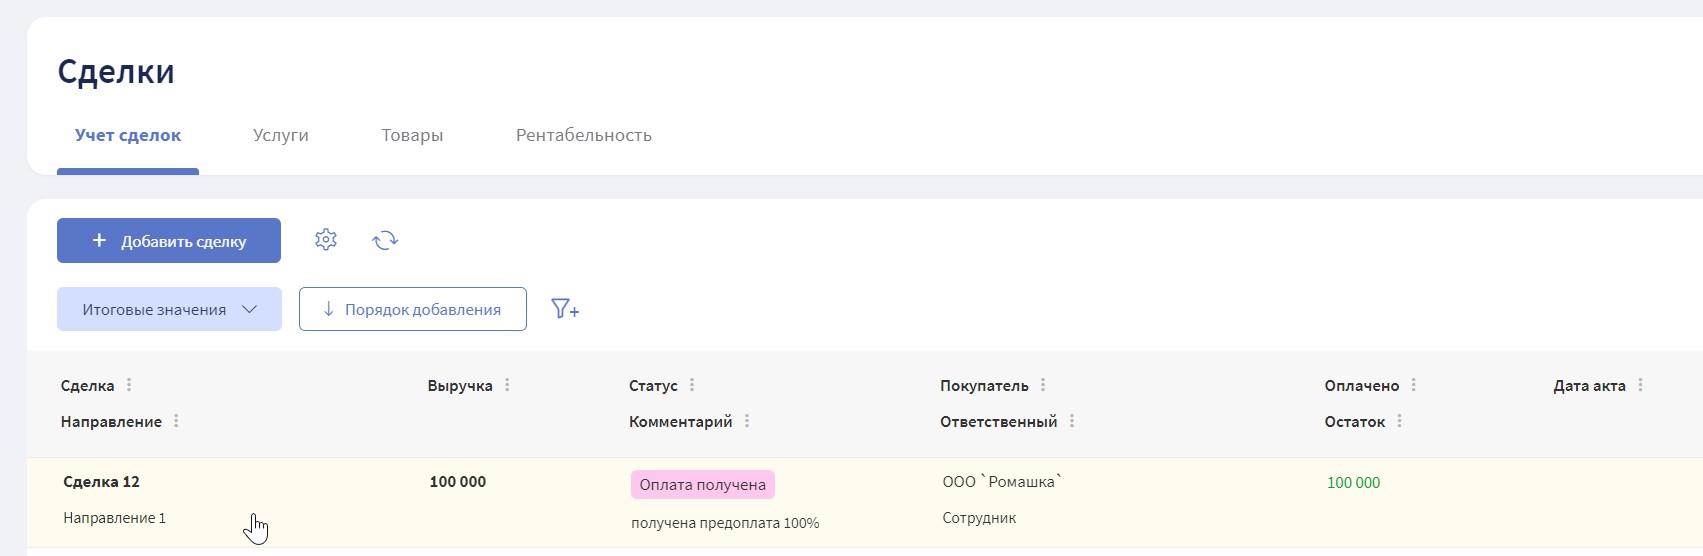1703x556 pixels.
Task: Change Порядок добавления sort order
Action: [413, 309]
